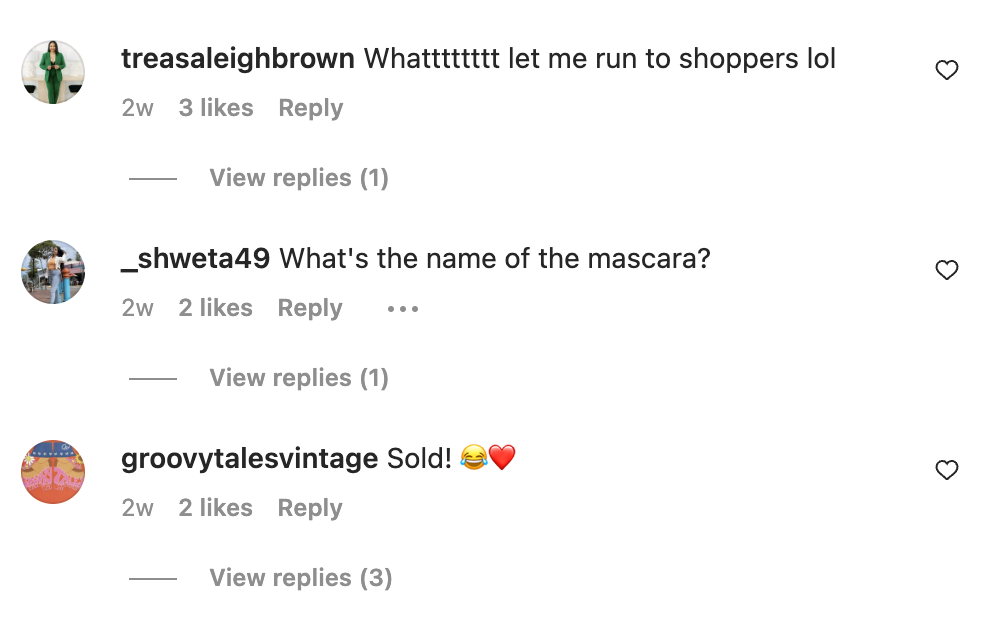
Task: Like groovytalesvintage's comment with the heart
Action: (946, 470)
